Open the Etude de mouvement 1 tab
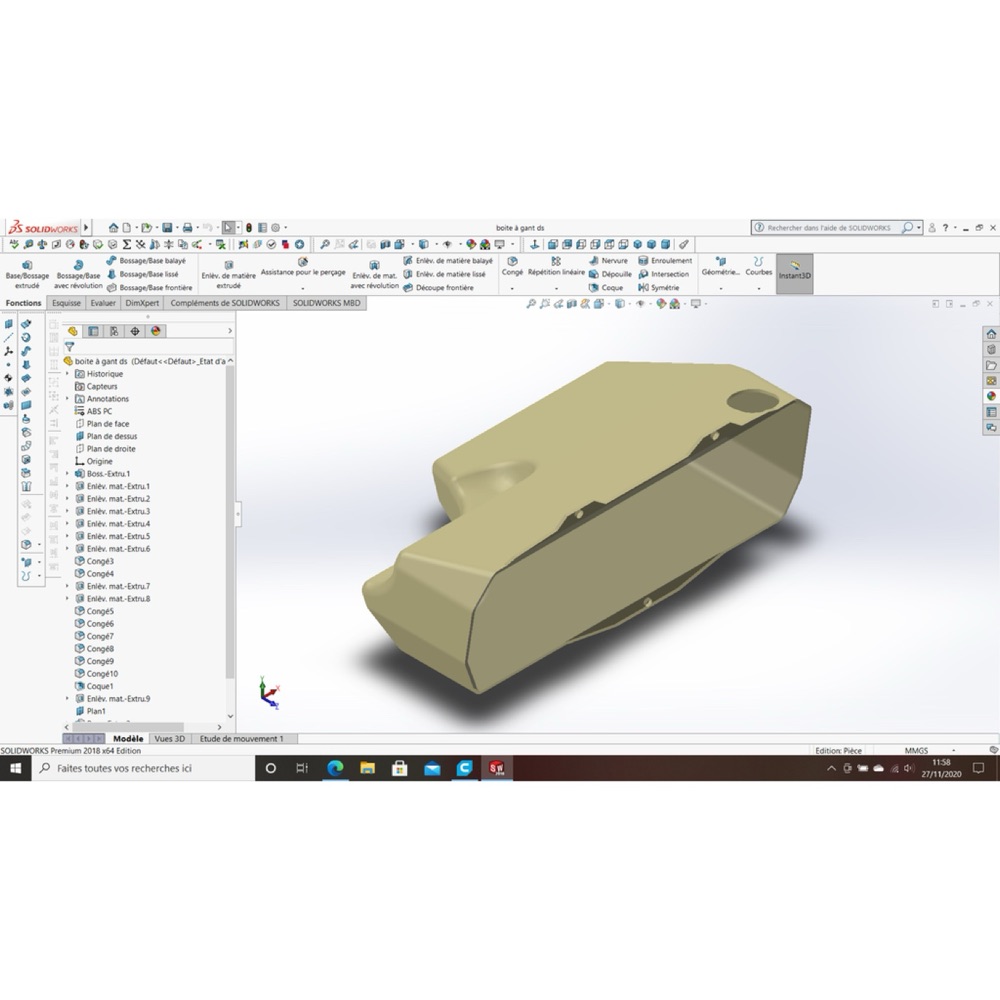 (241, 739)
